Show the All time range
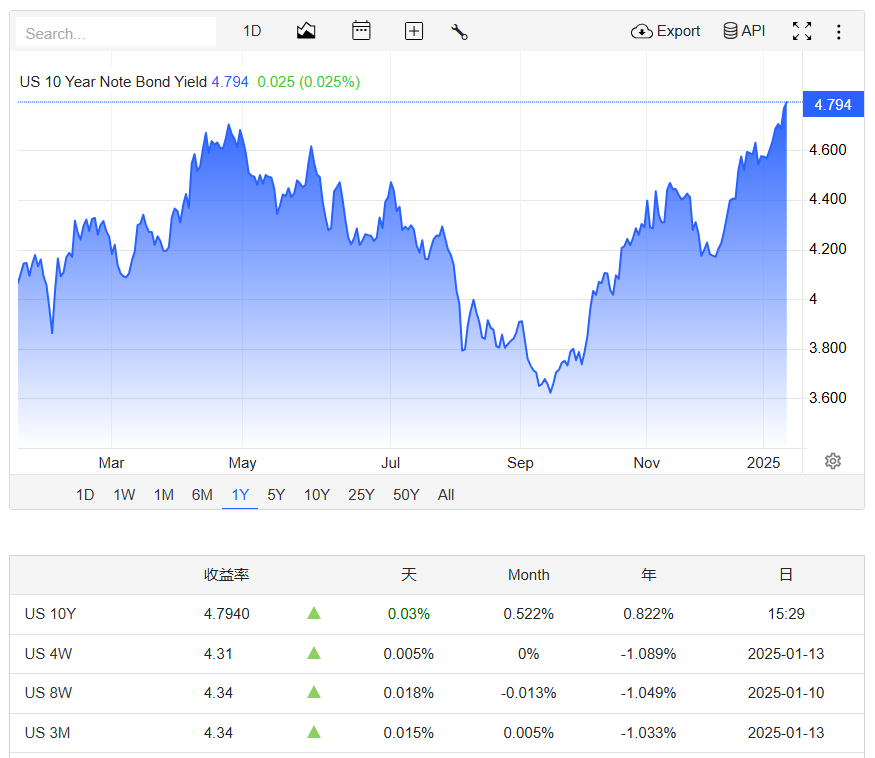The image size is (875, 758). pyautogui.click(x=446, y=494)
